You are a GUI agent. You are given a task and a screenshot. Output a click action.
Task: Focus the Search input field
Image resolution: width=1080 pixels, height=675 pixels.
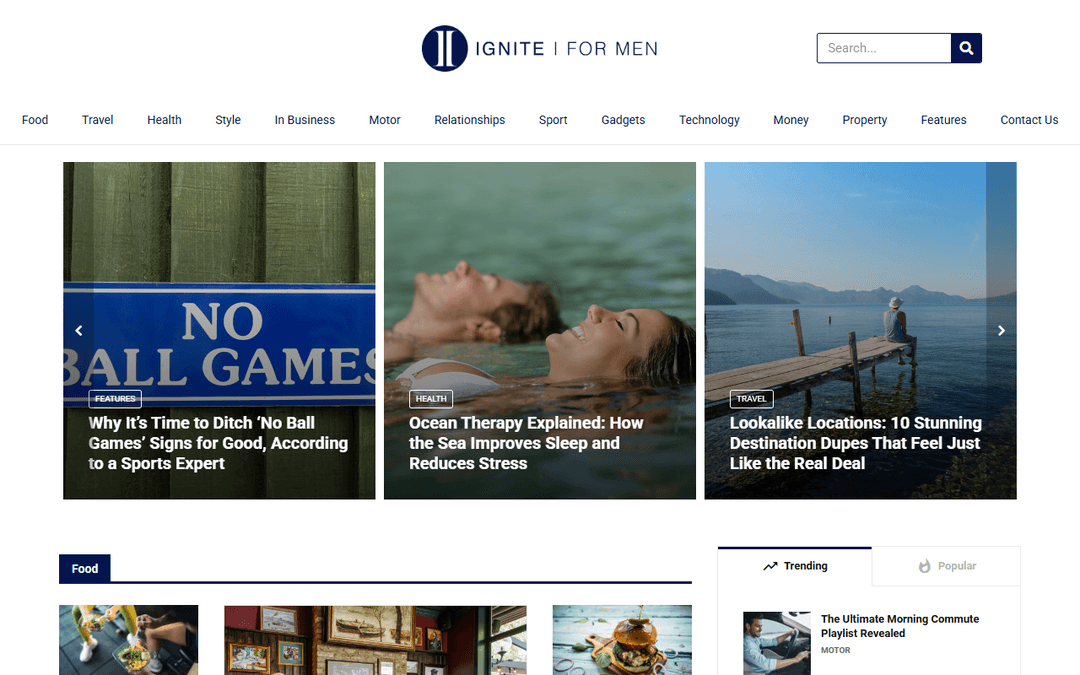[x=884, y=48]
